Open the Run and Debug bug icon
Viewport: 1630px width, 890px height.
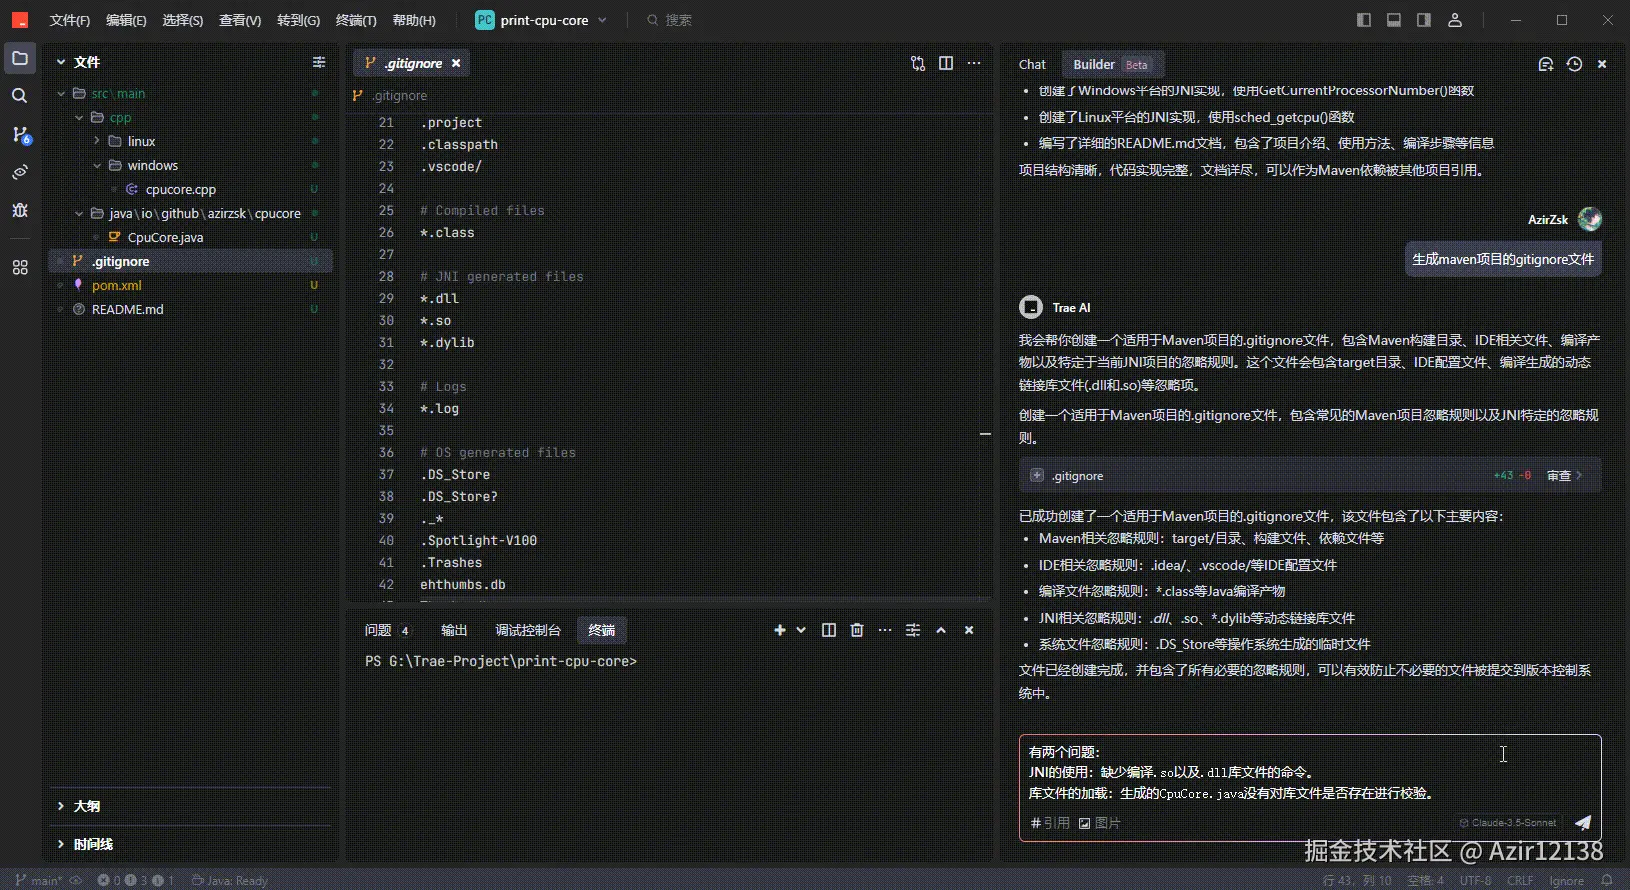coord(20,210)
